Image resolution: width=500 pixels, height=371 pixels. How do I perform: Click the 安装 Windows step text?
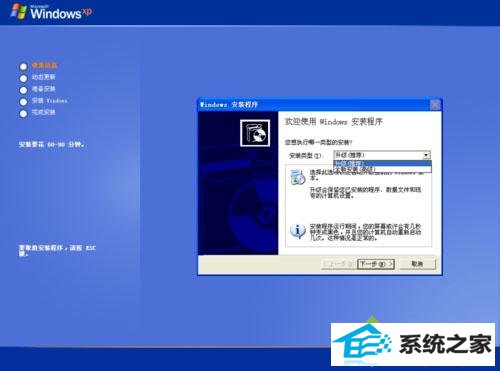(50, 100)
